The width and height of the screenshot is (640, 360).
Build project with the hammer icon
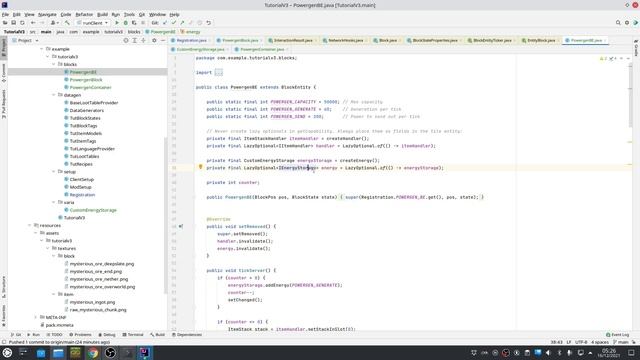[67, 23]
